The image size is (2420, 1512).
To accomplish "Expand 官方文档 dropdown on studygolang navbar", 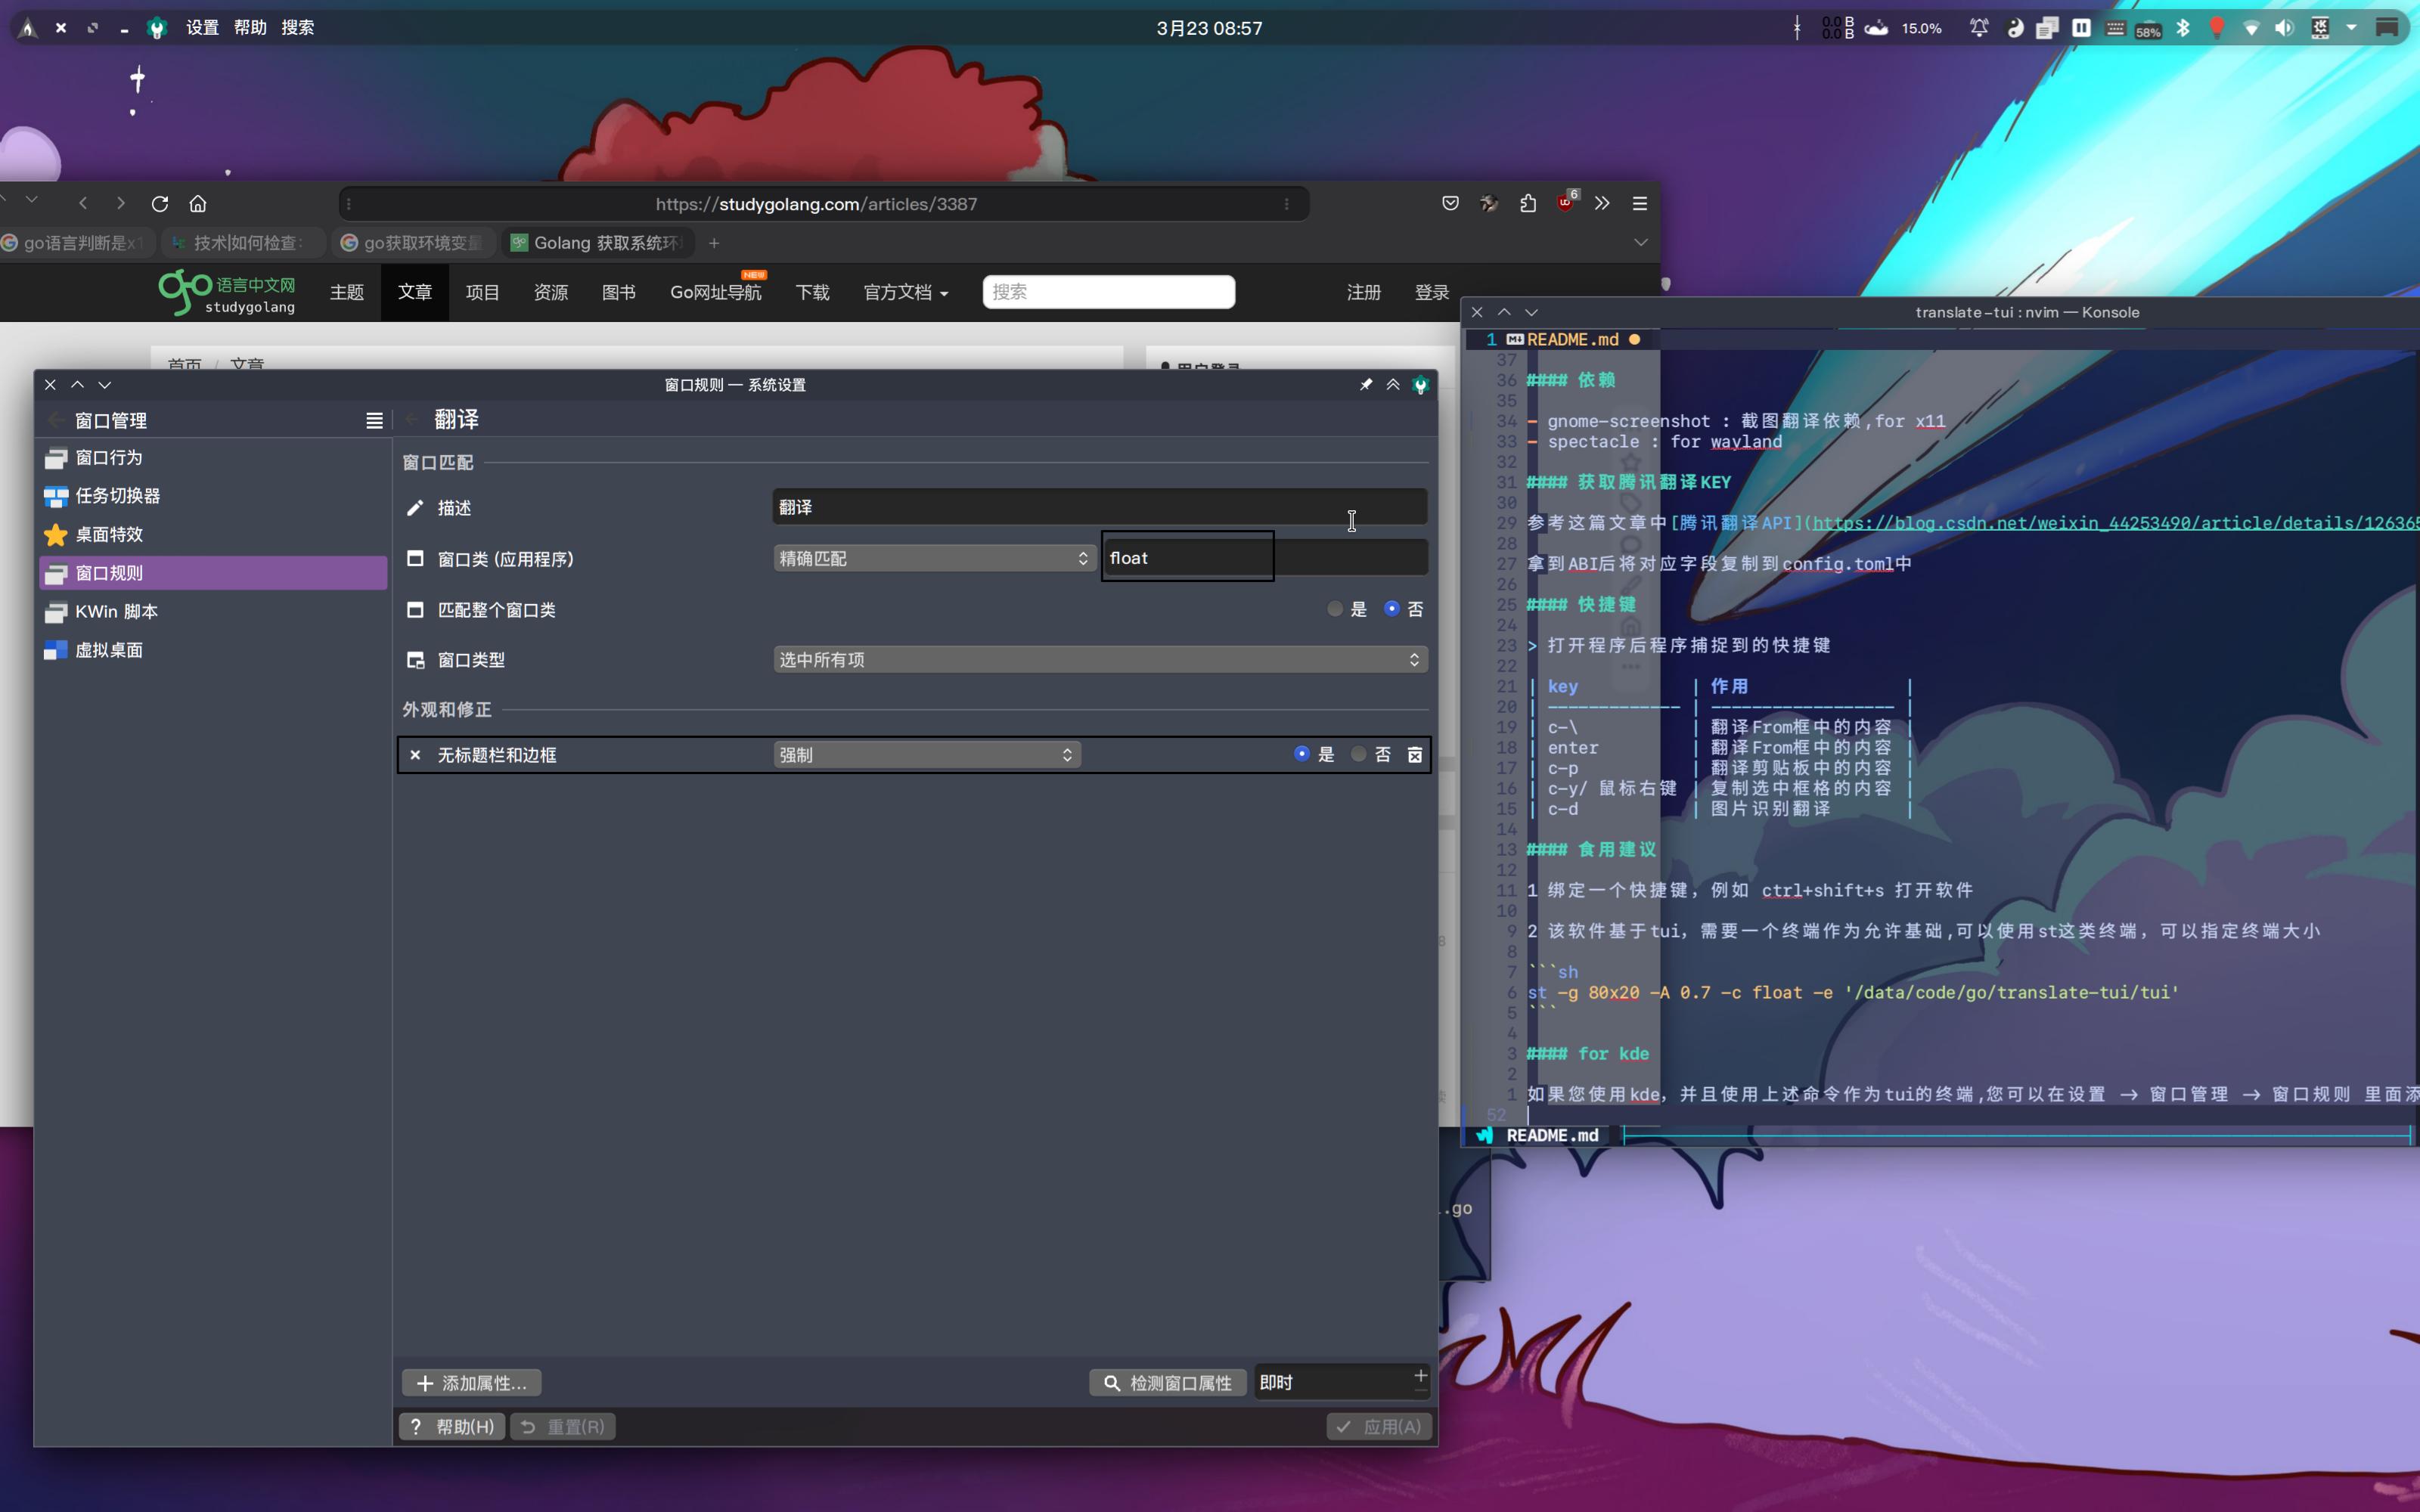I will point(906,292).
